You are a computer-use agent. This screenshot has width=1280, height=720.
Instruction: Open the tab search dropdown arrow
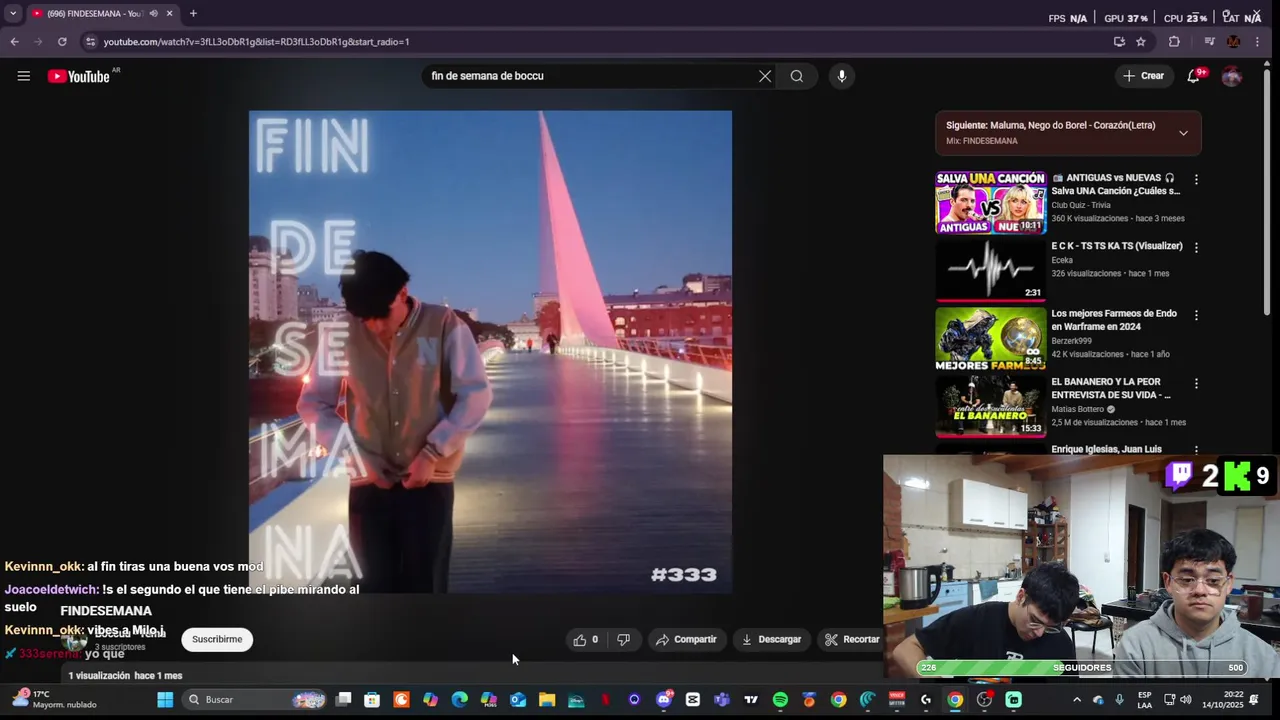(13, 14)
